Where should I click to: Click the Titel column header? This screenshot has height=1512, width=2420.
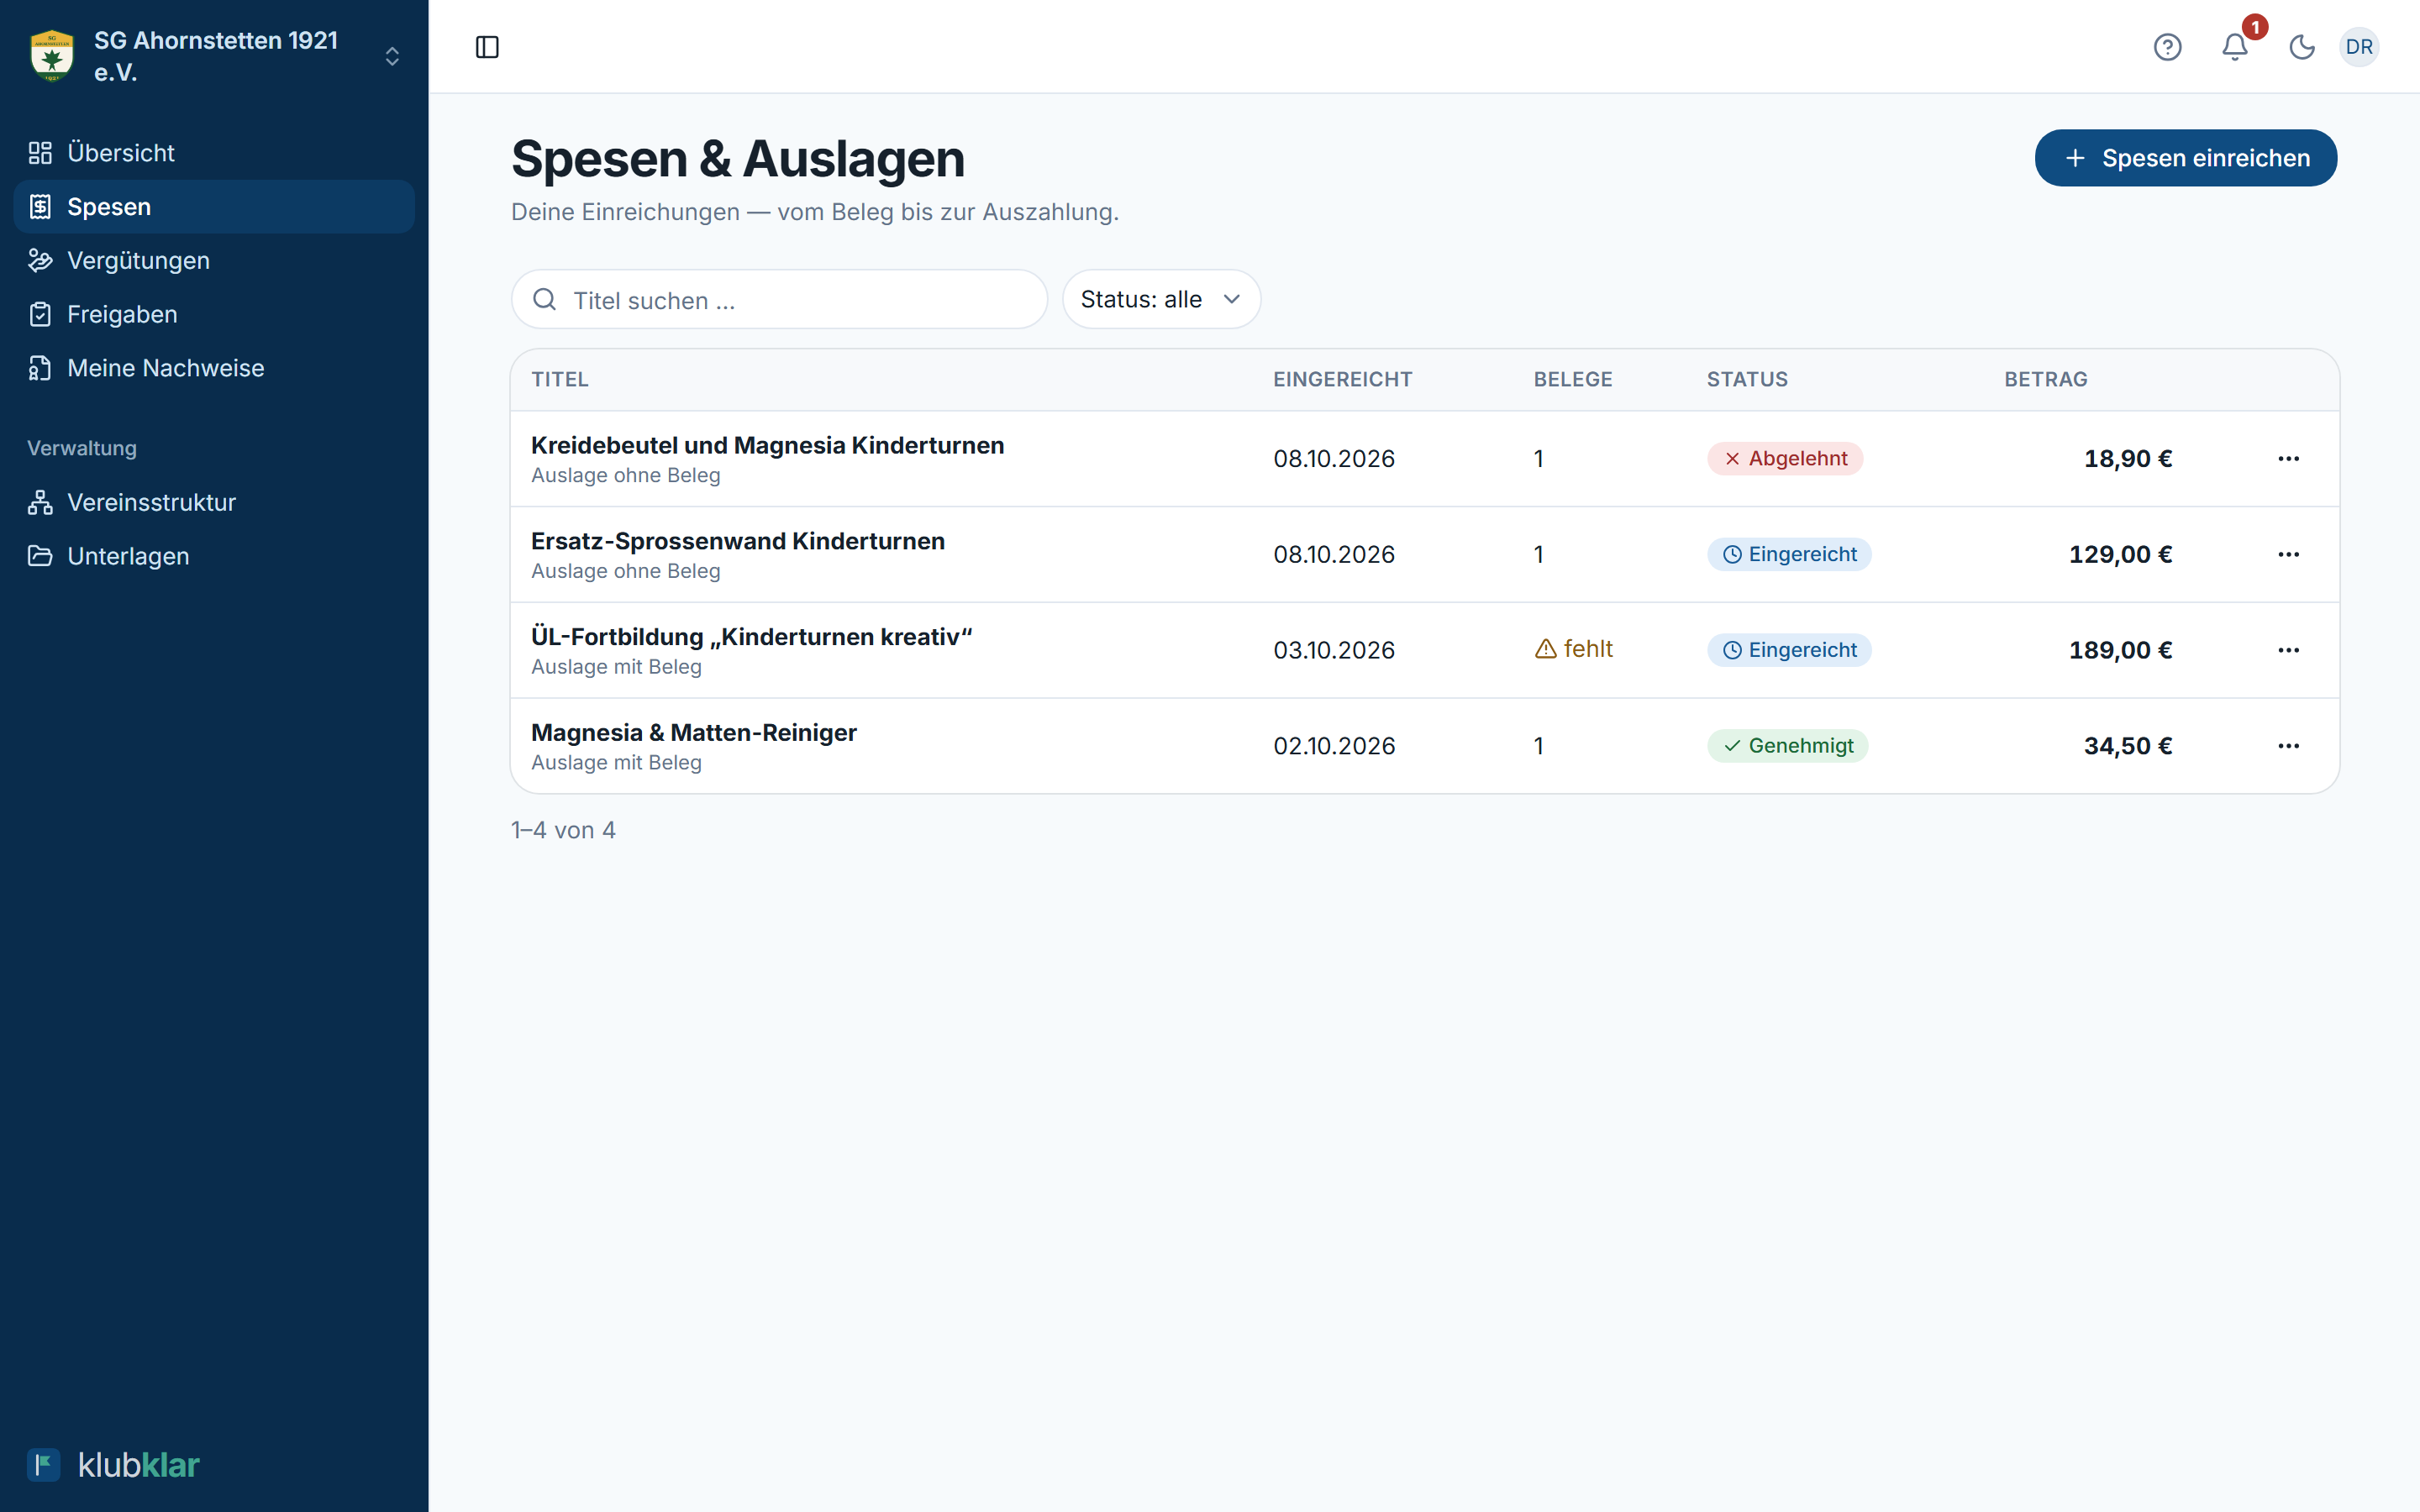(560, 380)
